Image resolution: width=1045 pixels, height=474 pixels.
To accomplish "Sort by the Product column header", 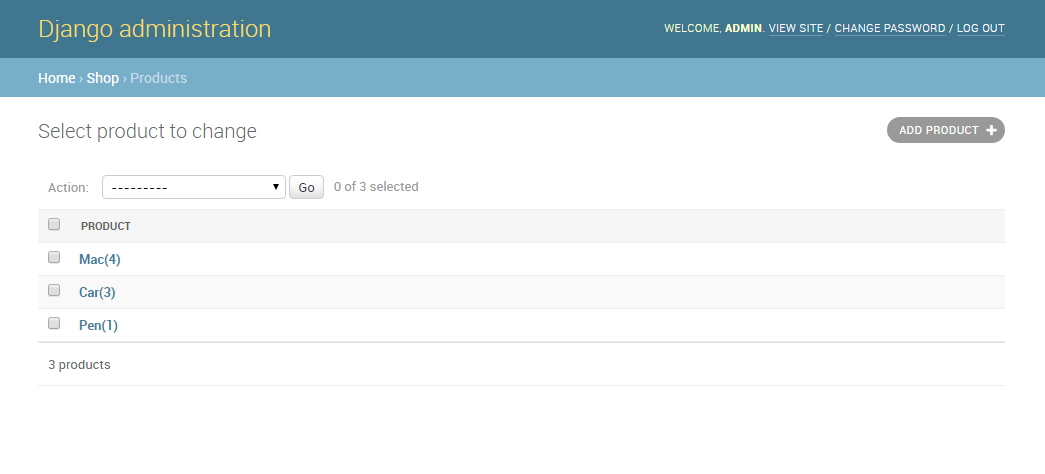I will [x=106, y=226].
